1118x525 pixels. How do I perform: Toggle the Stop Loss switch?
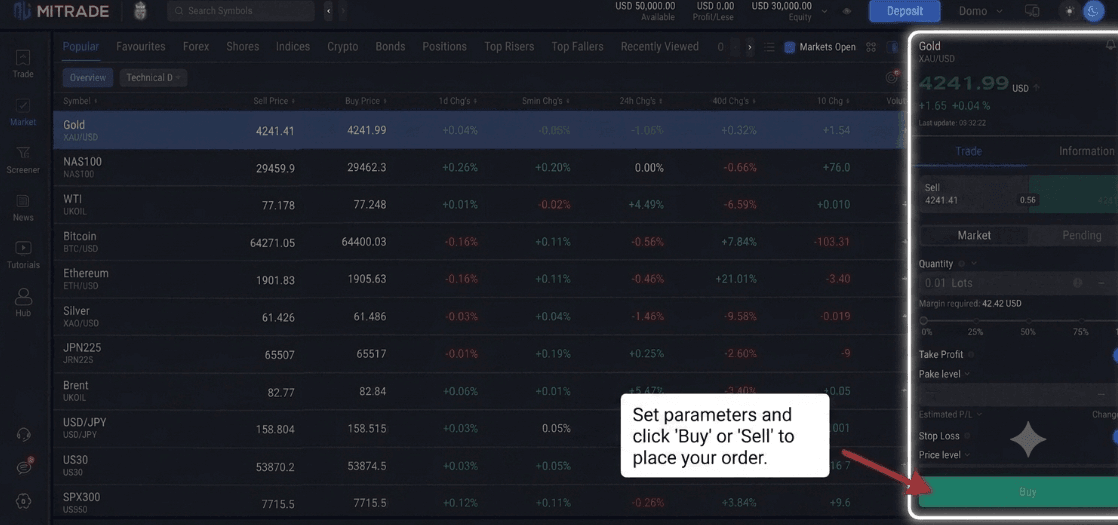pyautogui.click(x=1114, y=436)
